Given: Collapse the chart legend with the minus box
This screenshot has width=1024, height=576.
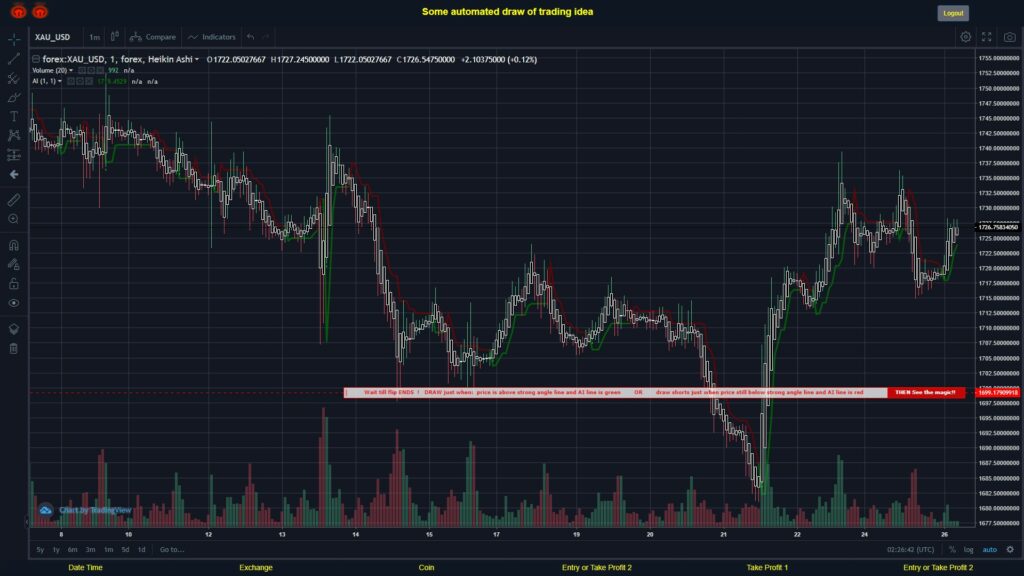Looking at the screenshot, I should 36,59.
